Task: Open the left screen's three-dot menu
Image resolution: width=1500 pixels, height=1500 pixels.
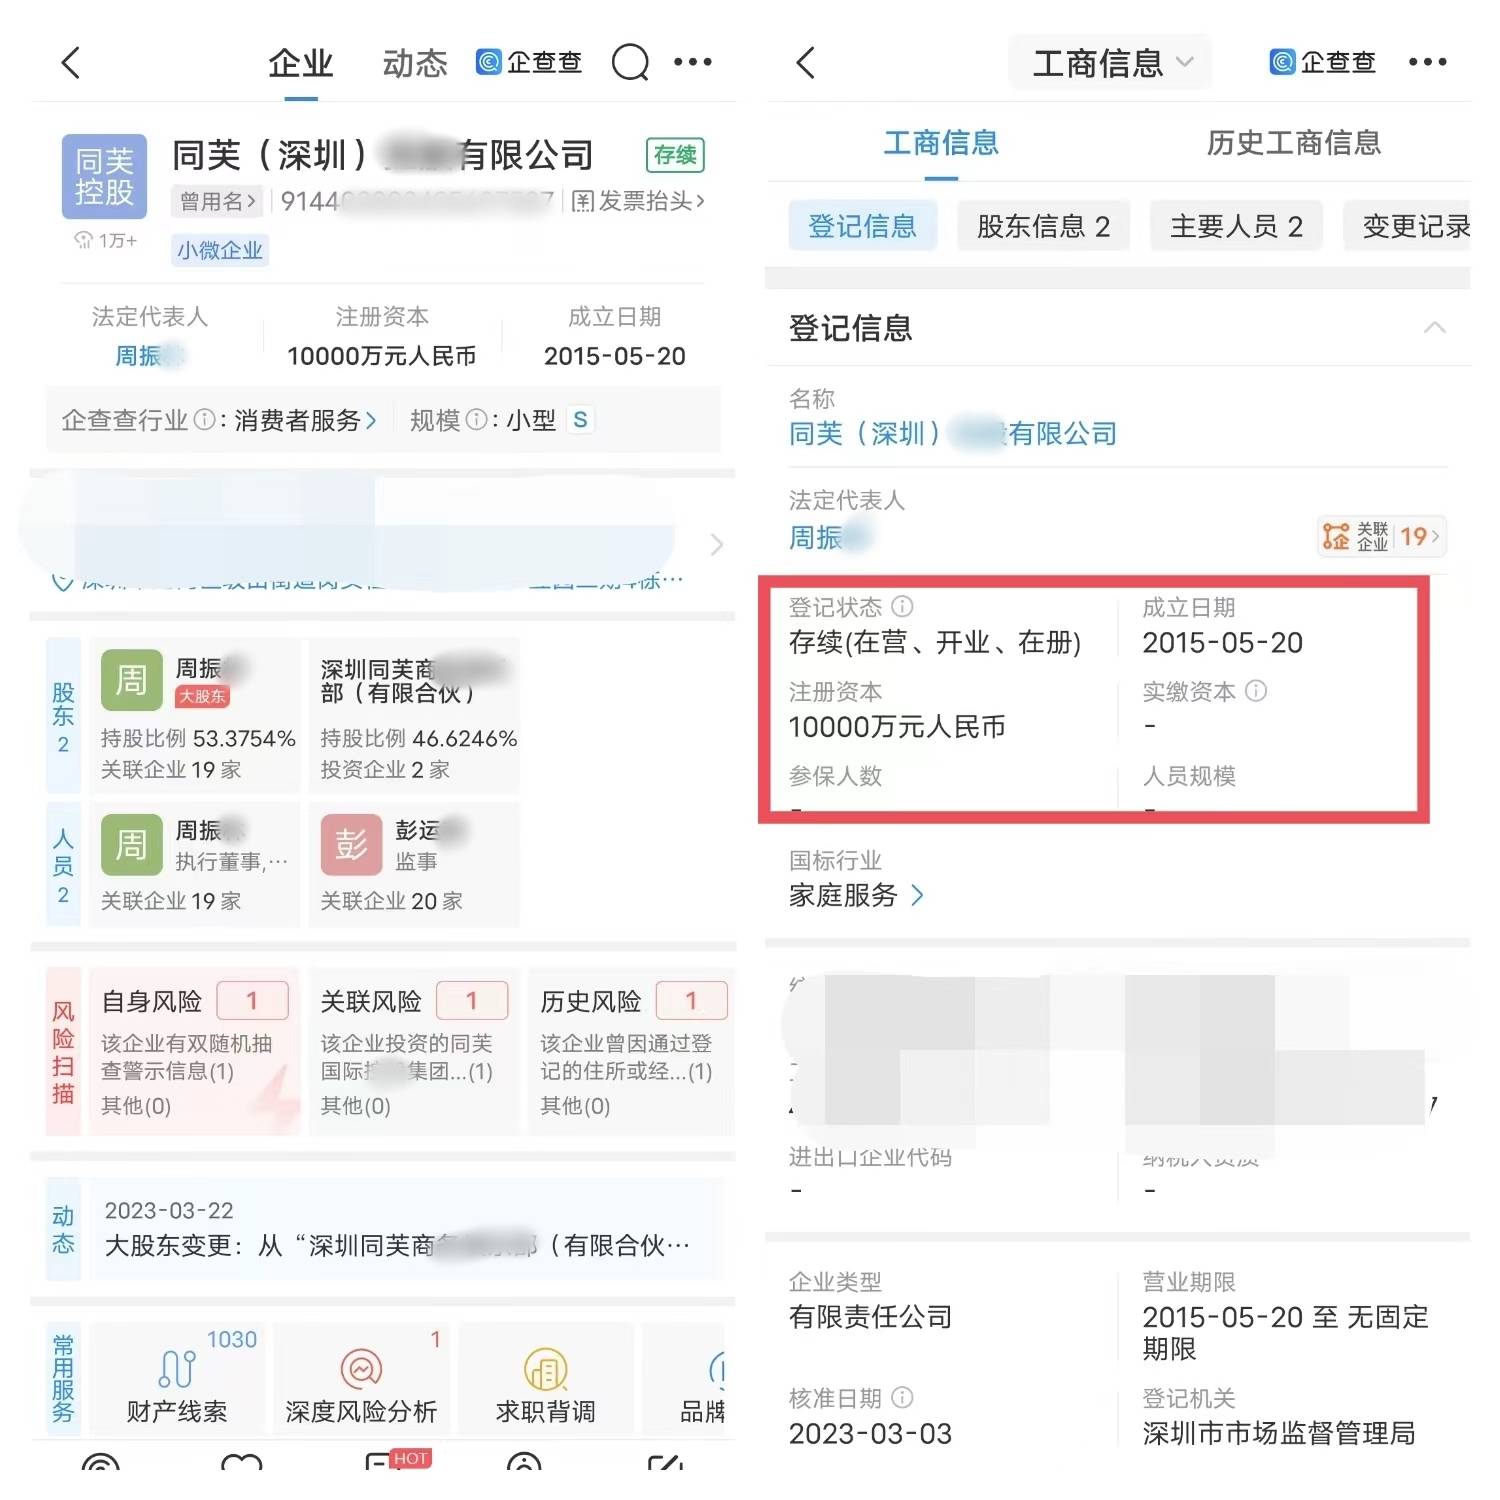Action: click(693, 62)
